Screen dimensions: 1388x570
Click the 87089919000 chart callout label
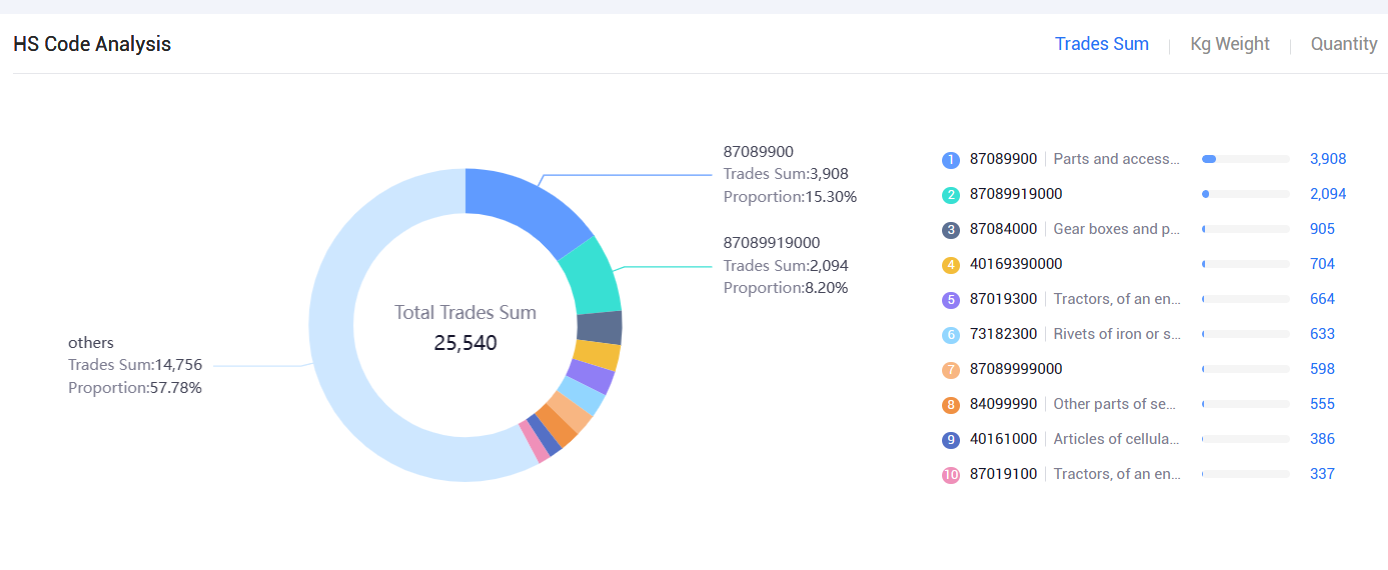[x=787, y=265]
